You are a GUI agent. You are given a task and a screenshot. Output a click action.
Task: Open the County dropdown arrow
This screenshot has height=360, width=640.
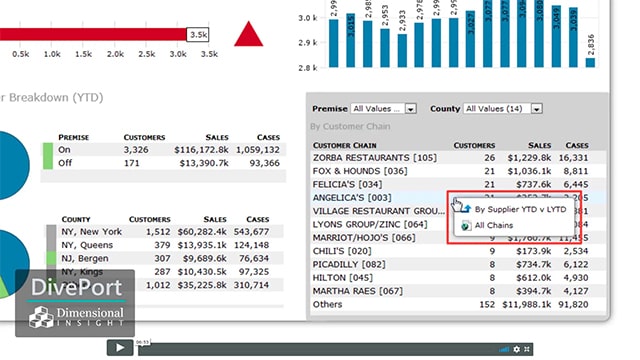pyautogui.click(x=537, y=109)
